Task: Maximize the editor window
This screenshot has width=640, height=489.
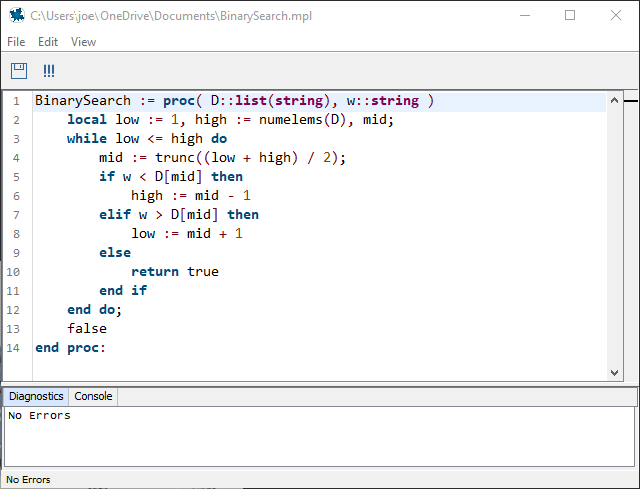Action: coord(570,15)
